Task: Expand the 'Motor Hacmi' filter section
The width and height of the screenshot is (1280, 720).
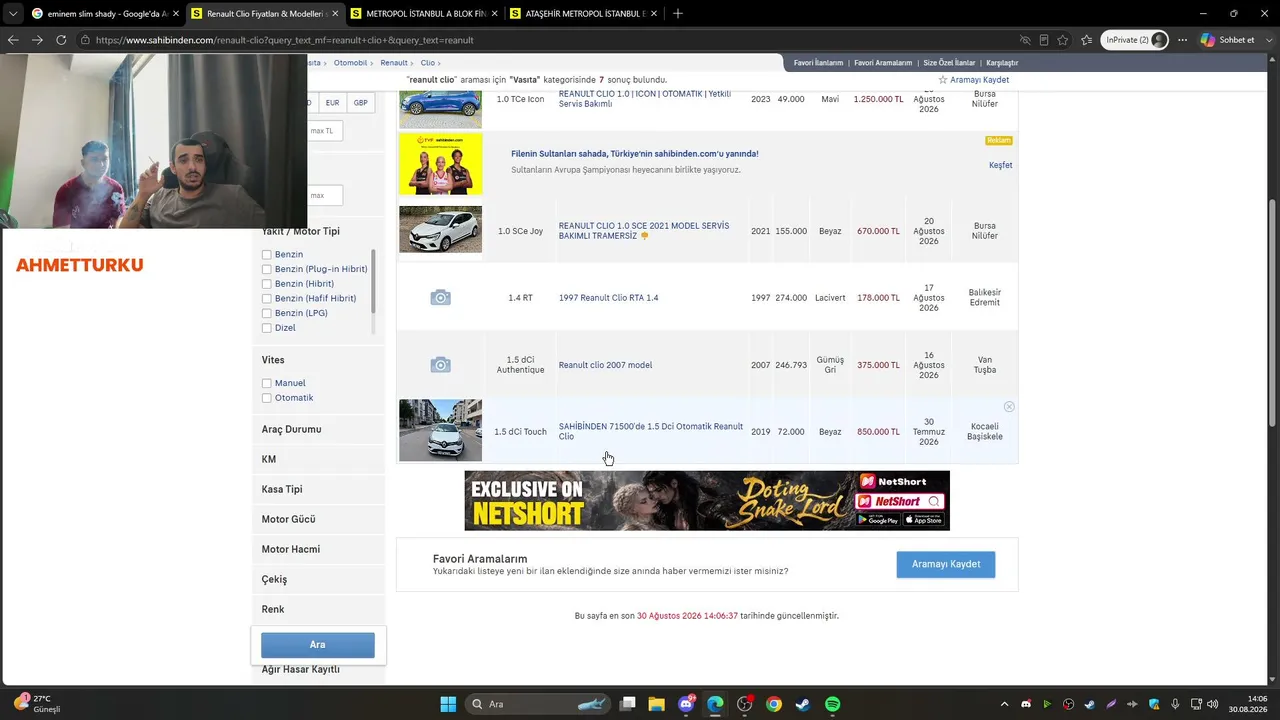Action: (x=318, y=549)
